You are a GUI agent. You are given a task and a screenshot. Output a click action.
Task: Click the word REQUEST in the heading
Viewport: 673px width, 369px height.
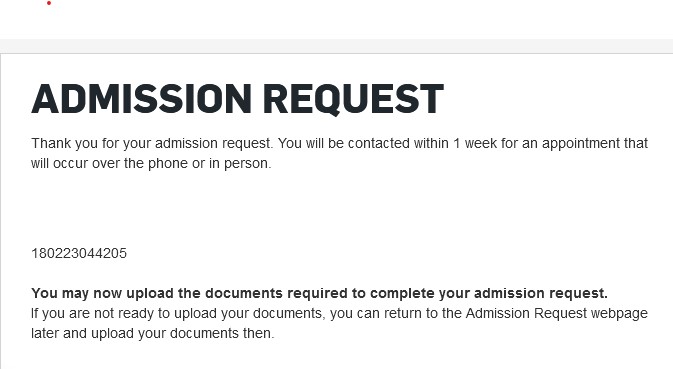pyautogui.click(x=353, y=100)
